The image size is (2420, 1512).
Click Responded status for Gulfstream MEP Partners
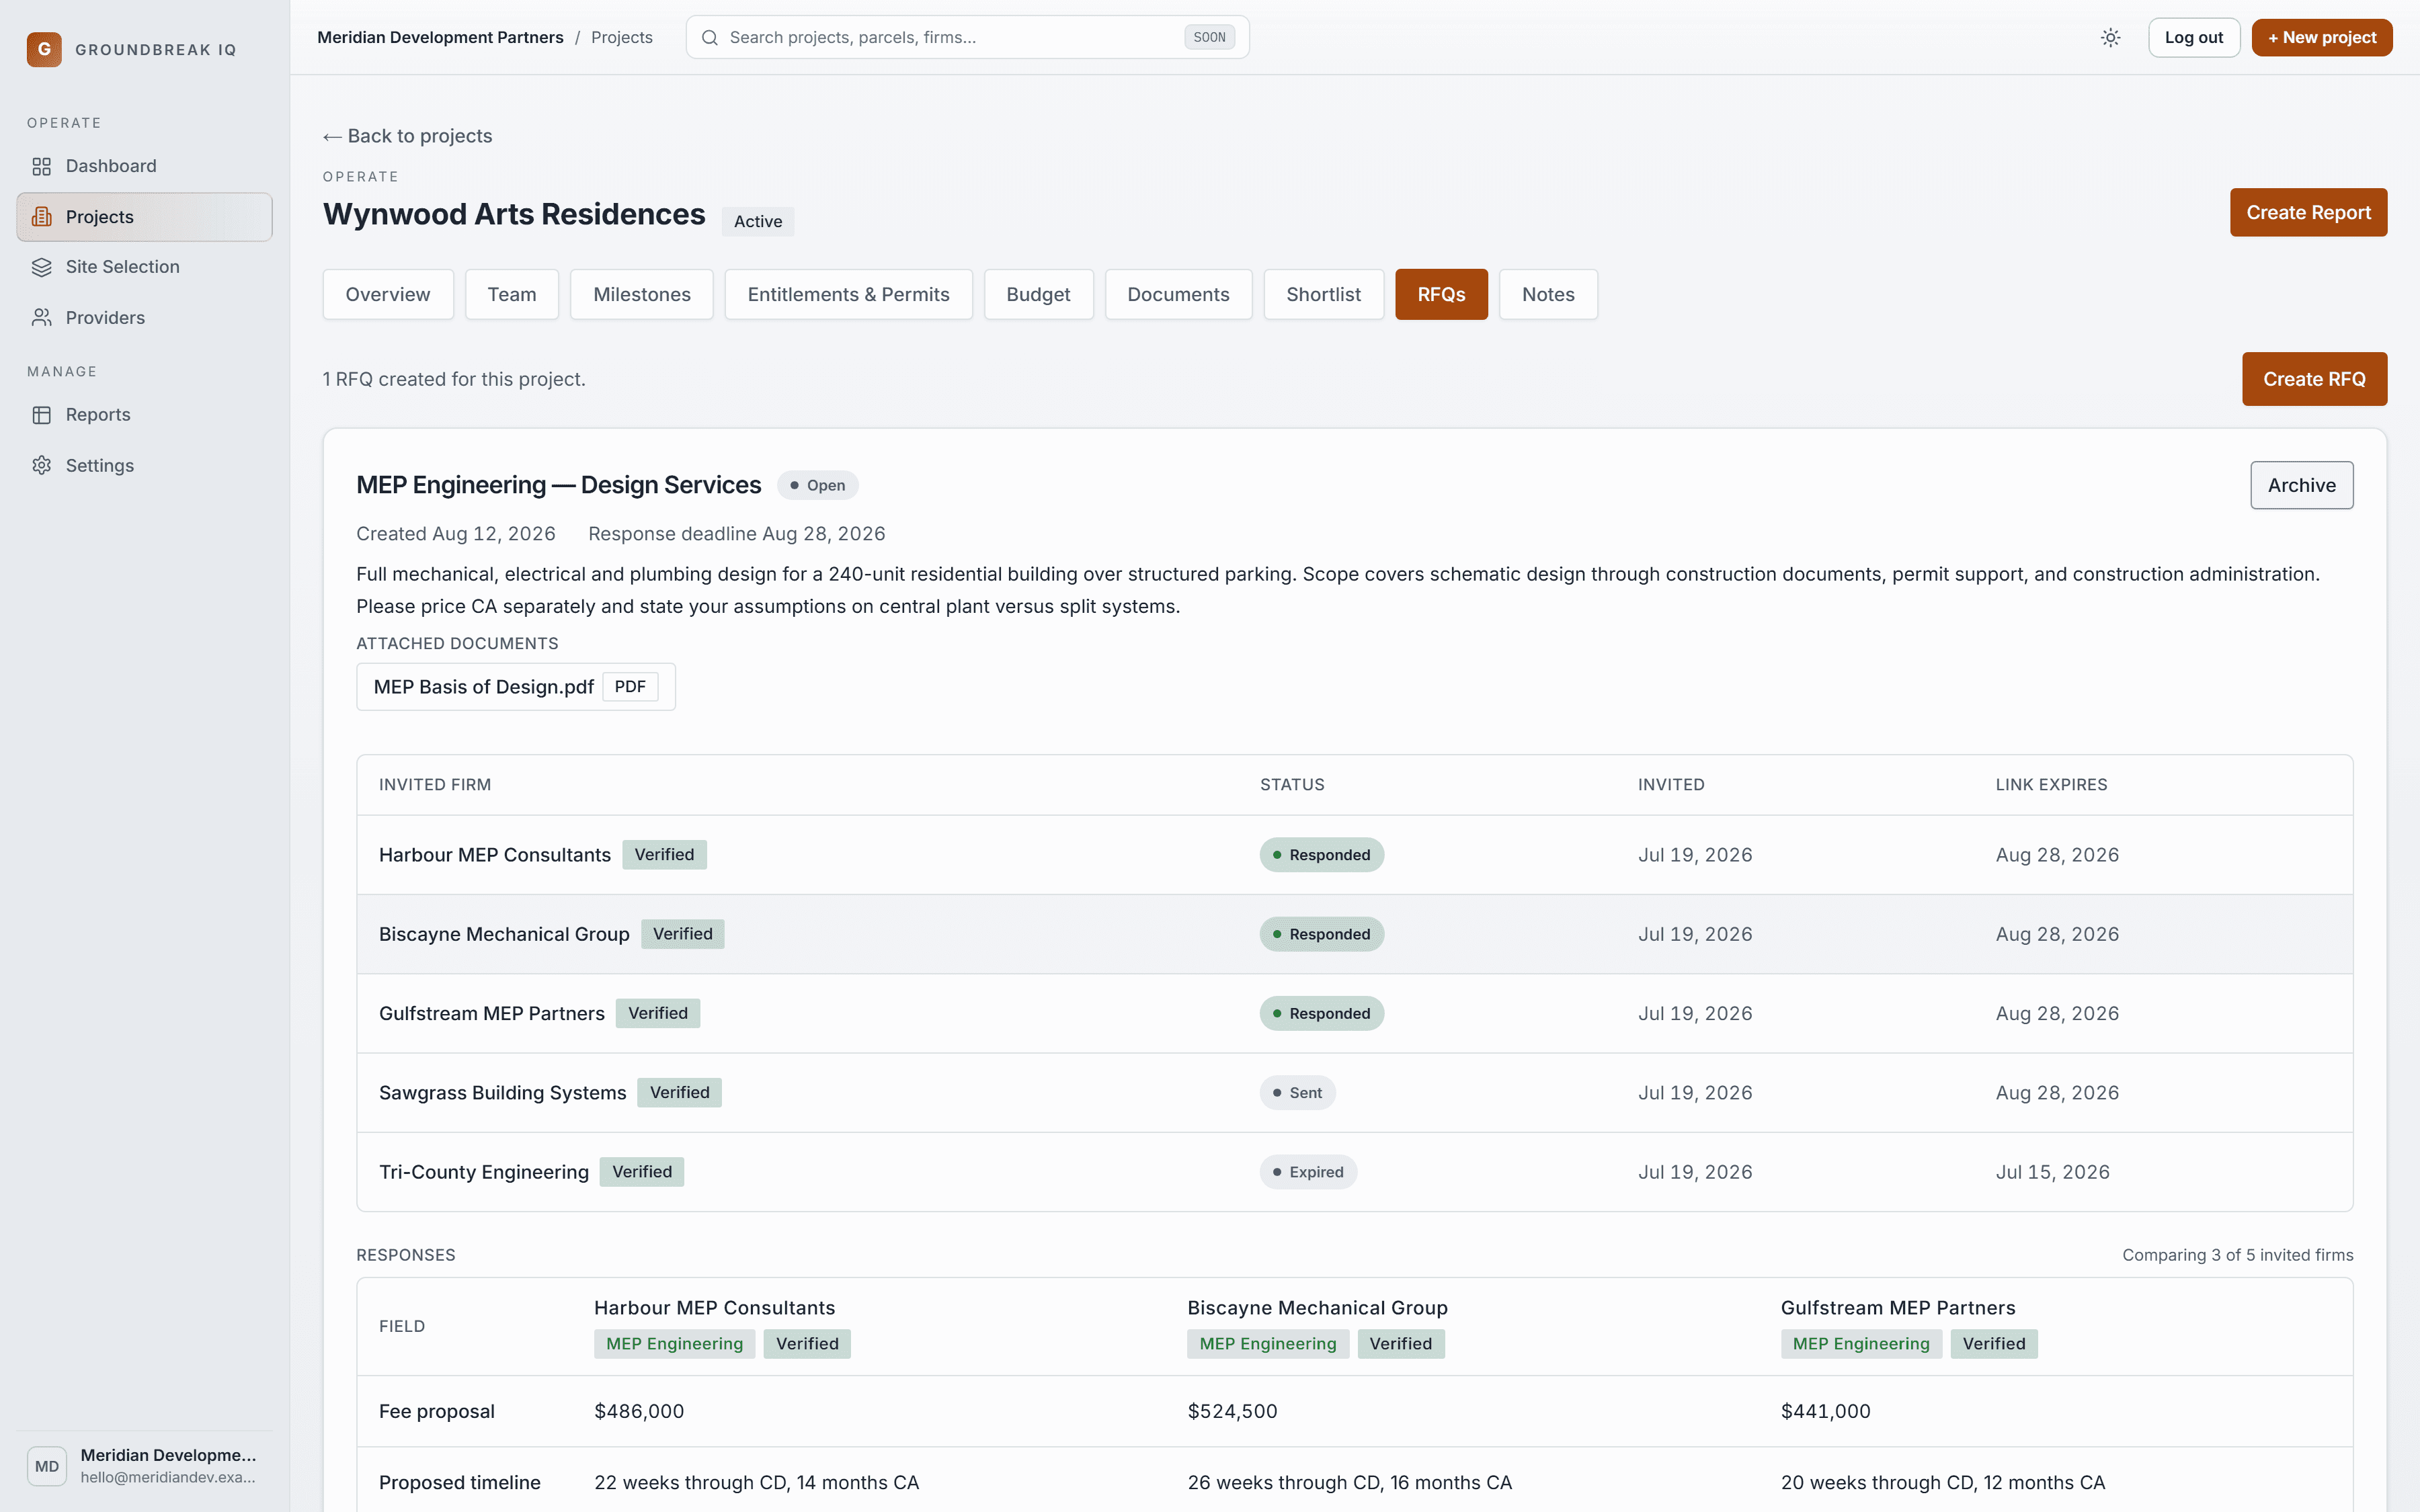click(1321, 1014)
